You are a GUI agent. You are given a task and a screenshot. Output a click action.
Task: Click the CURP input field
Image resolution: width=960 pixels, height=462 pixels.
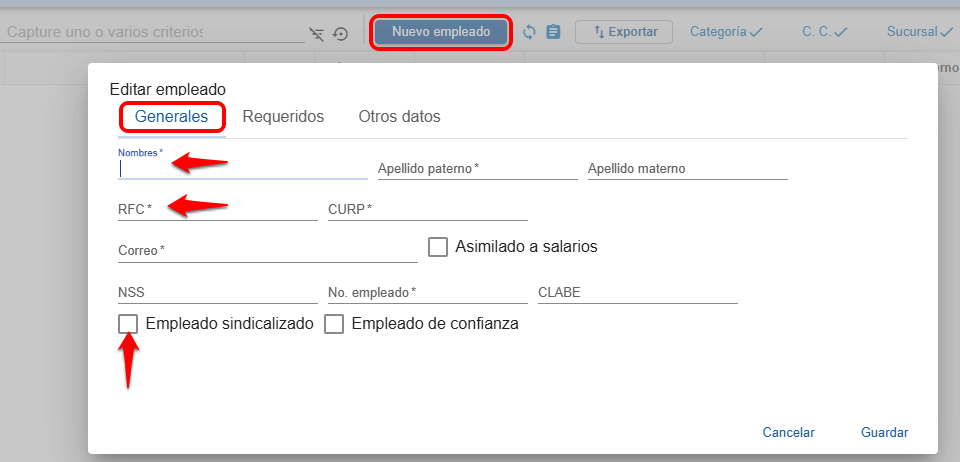[x=427, y=209]
